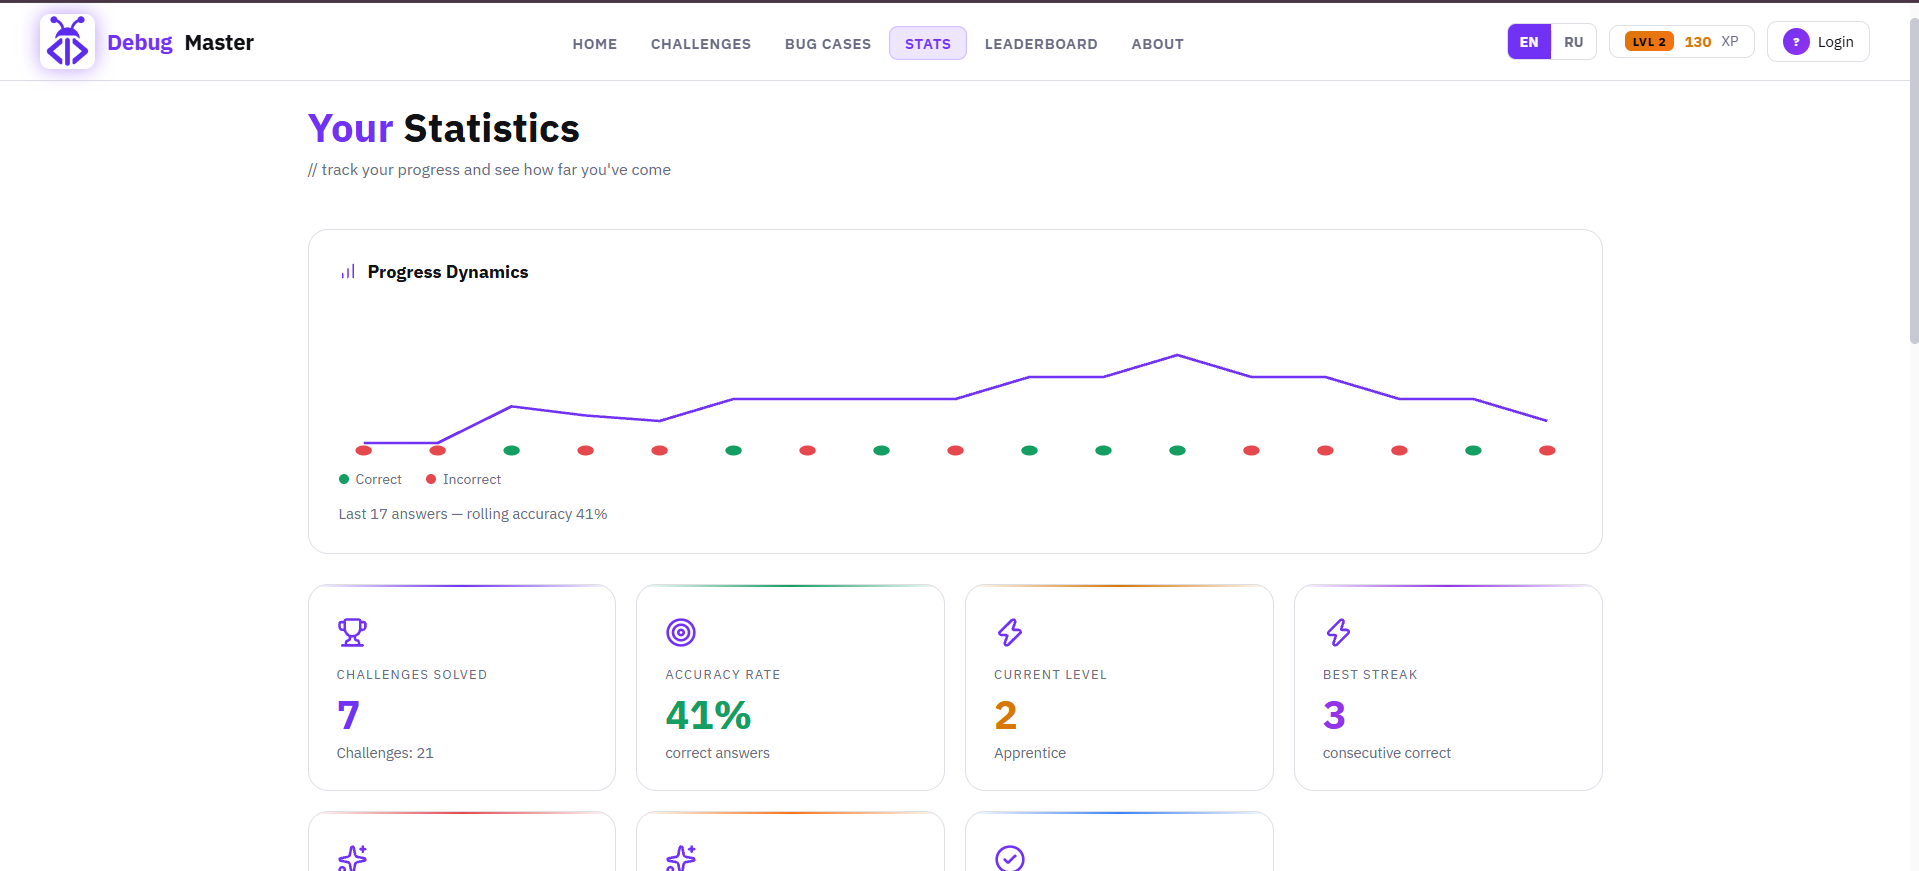Click the 'consecutive correct' label

[1386, 753]
